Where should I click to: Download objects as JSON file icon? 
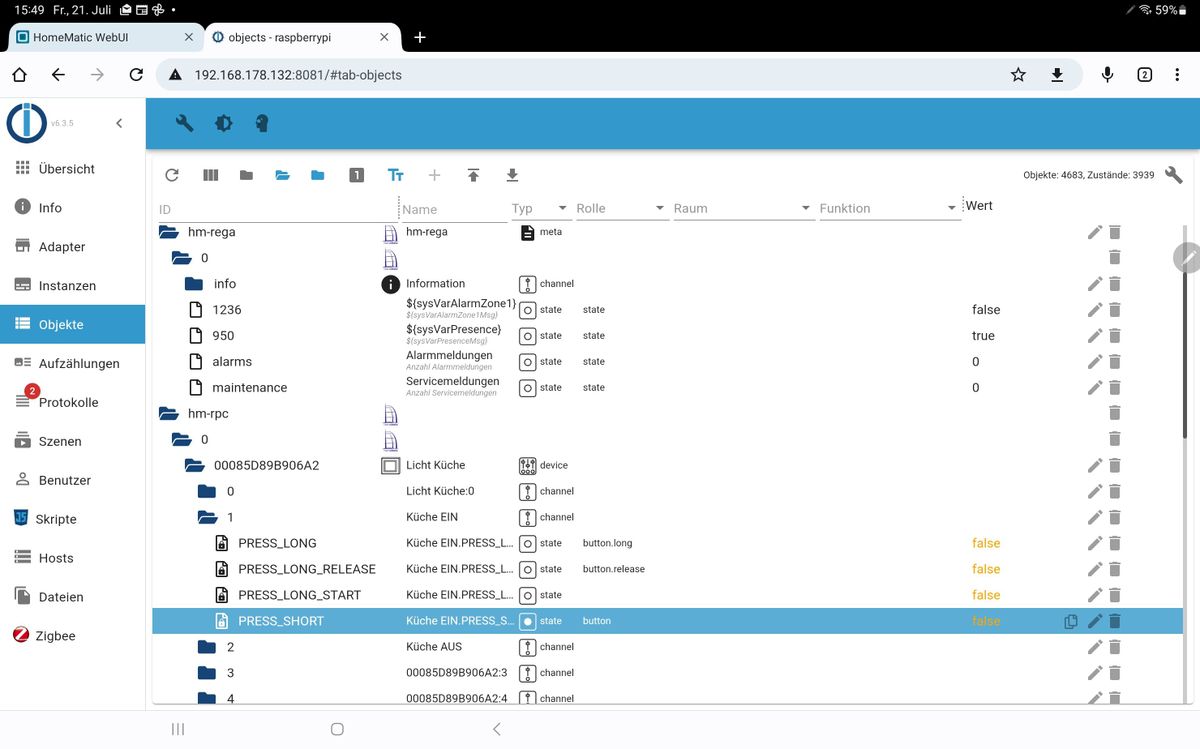coord(512,175)
